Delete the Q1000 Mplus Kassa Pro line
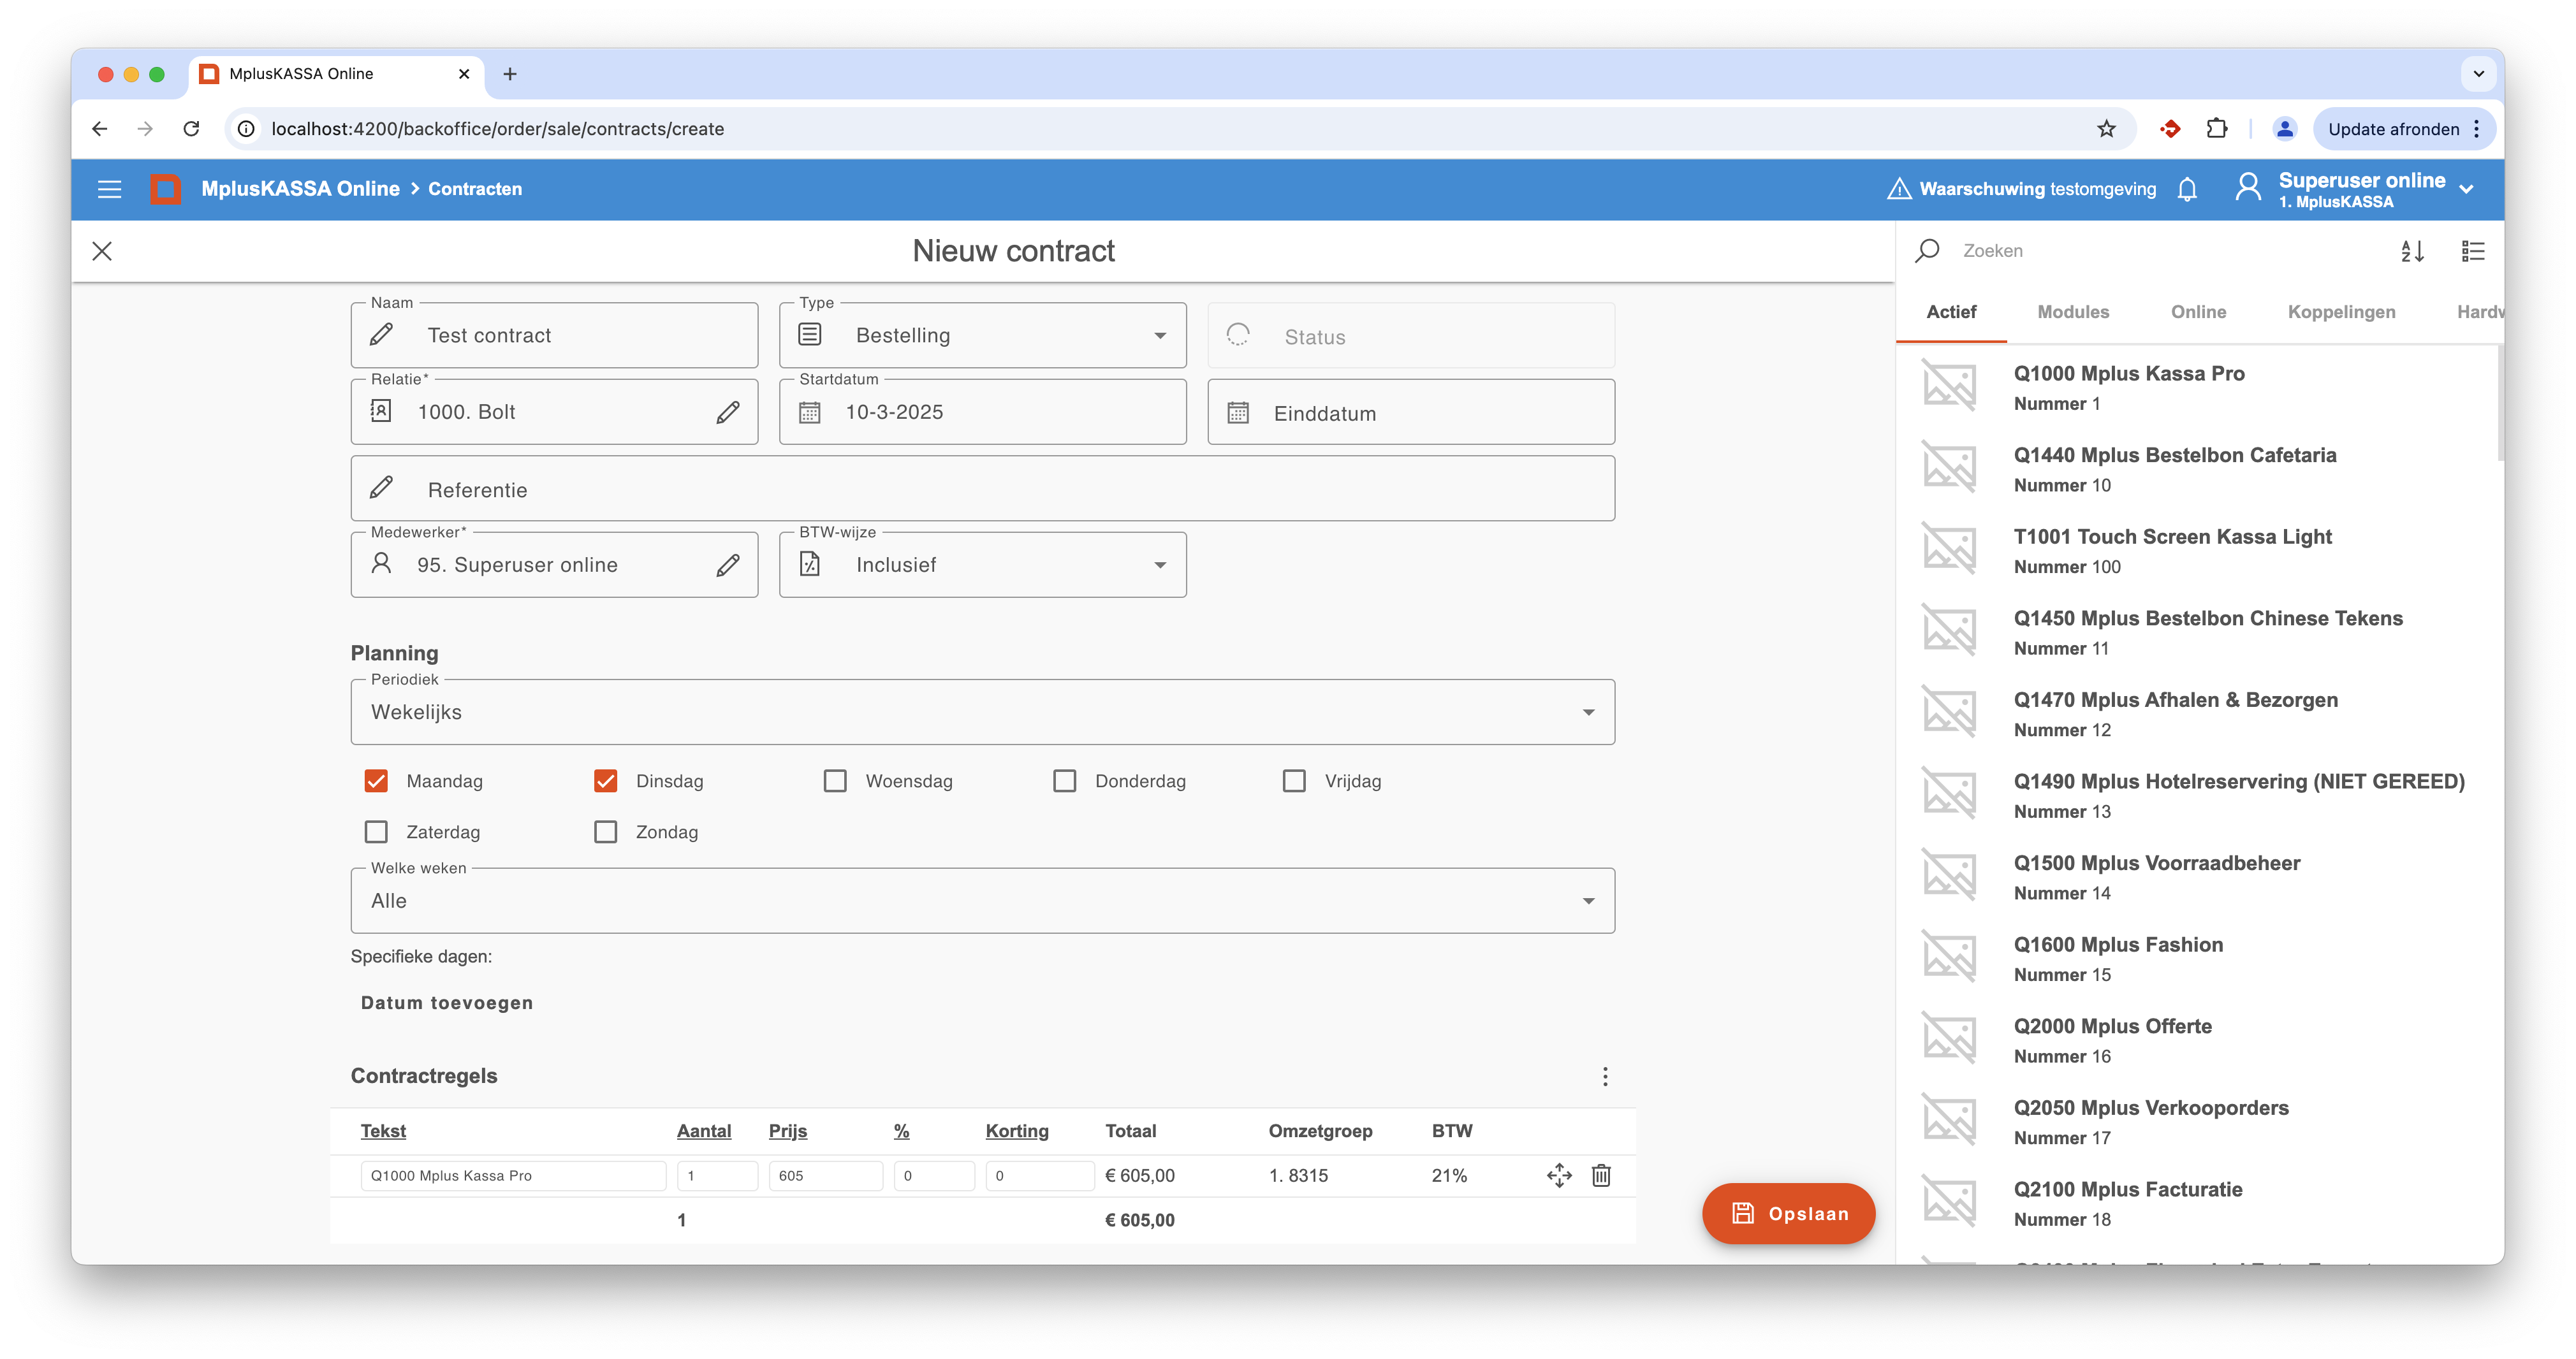 point(1601,1175)
